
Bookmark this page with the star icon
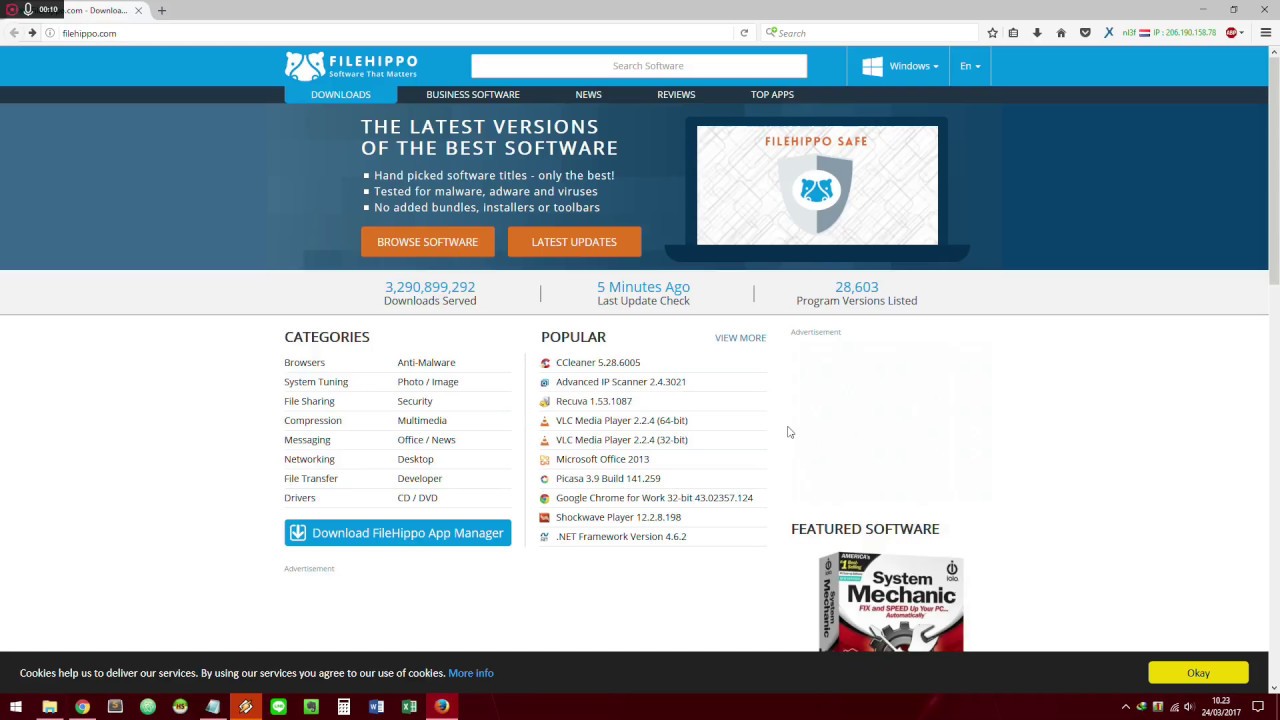click(x=992, y=33)
